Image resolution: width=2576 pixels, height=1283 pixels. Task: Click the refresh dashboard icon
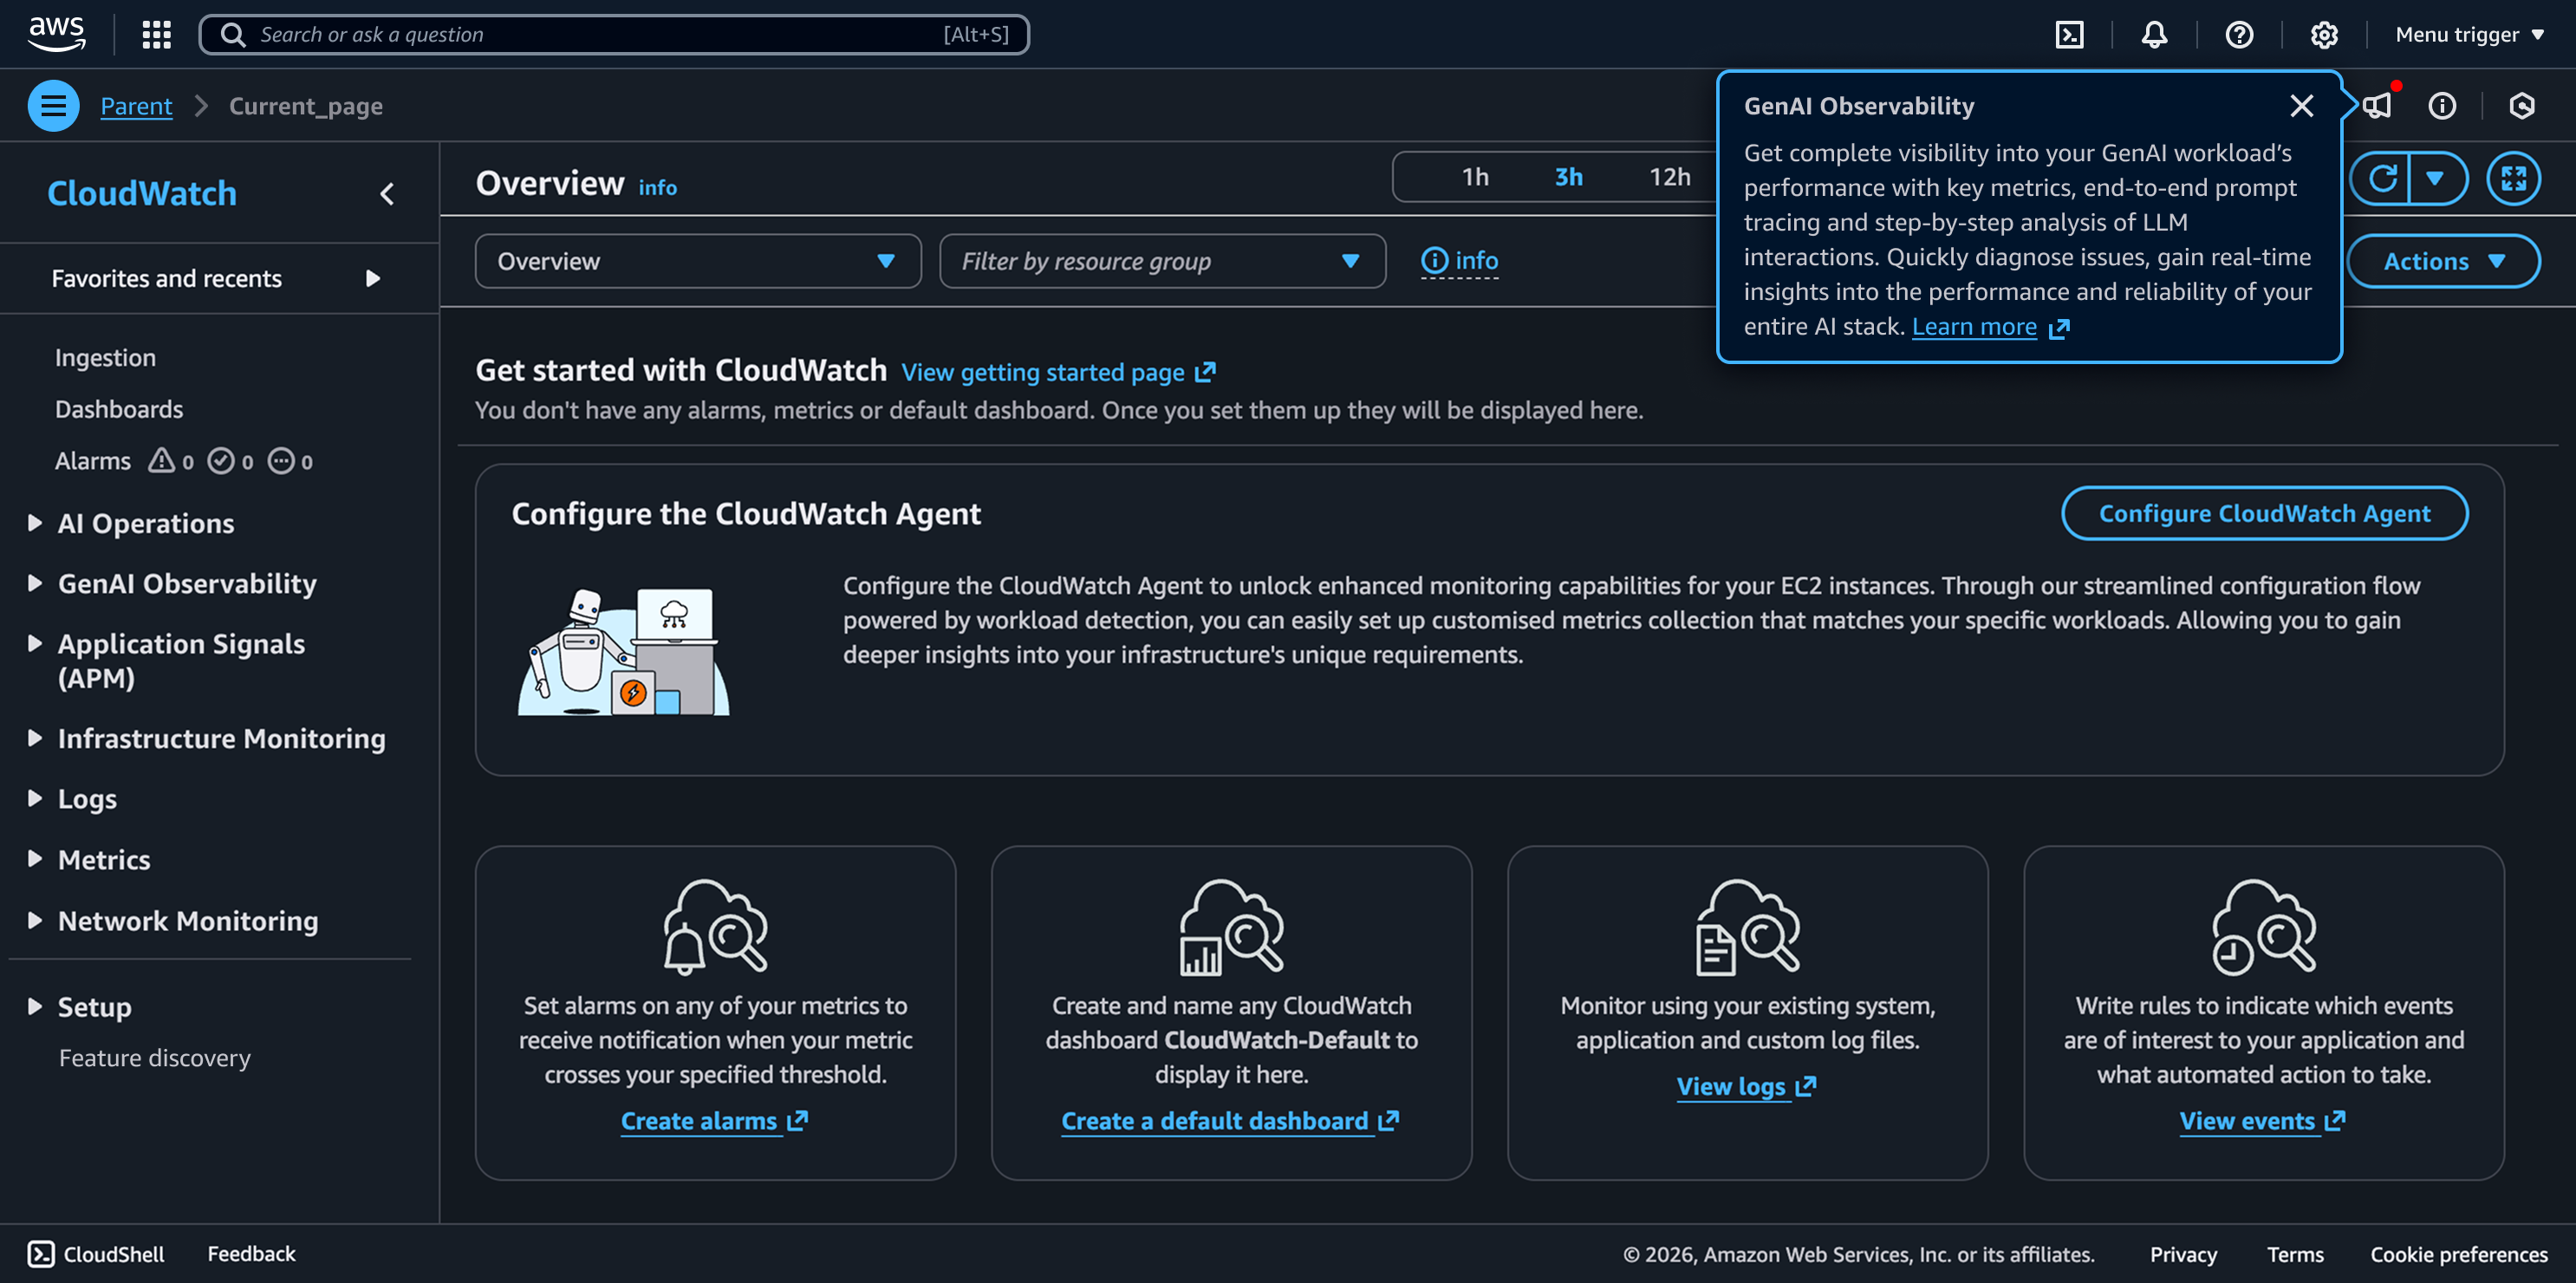2382,178
